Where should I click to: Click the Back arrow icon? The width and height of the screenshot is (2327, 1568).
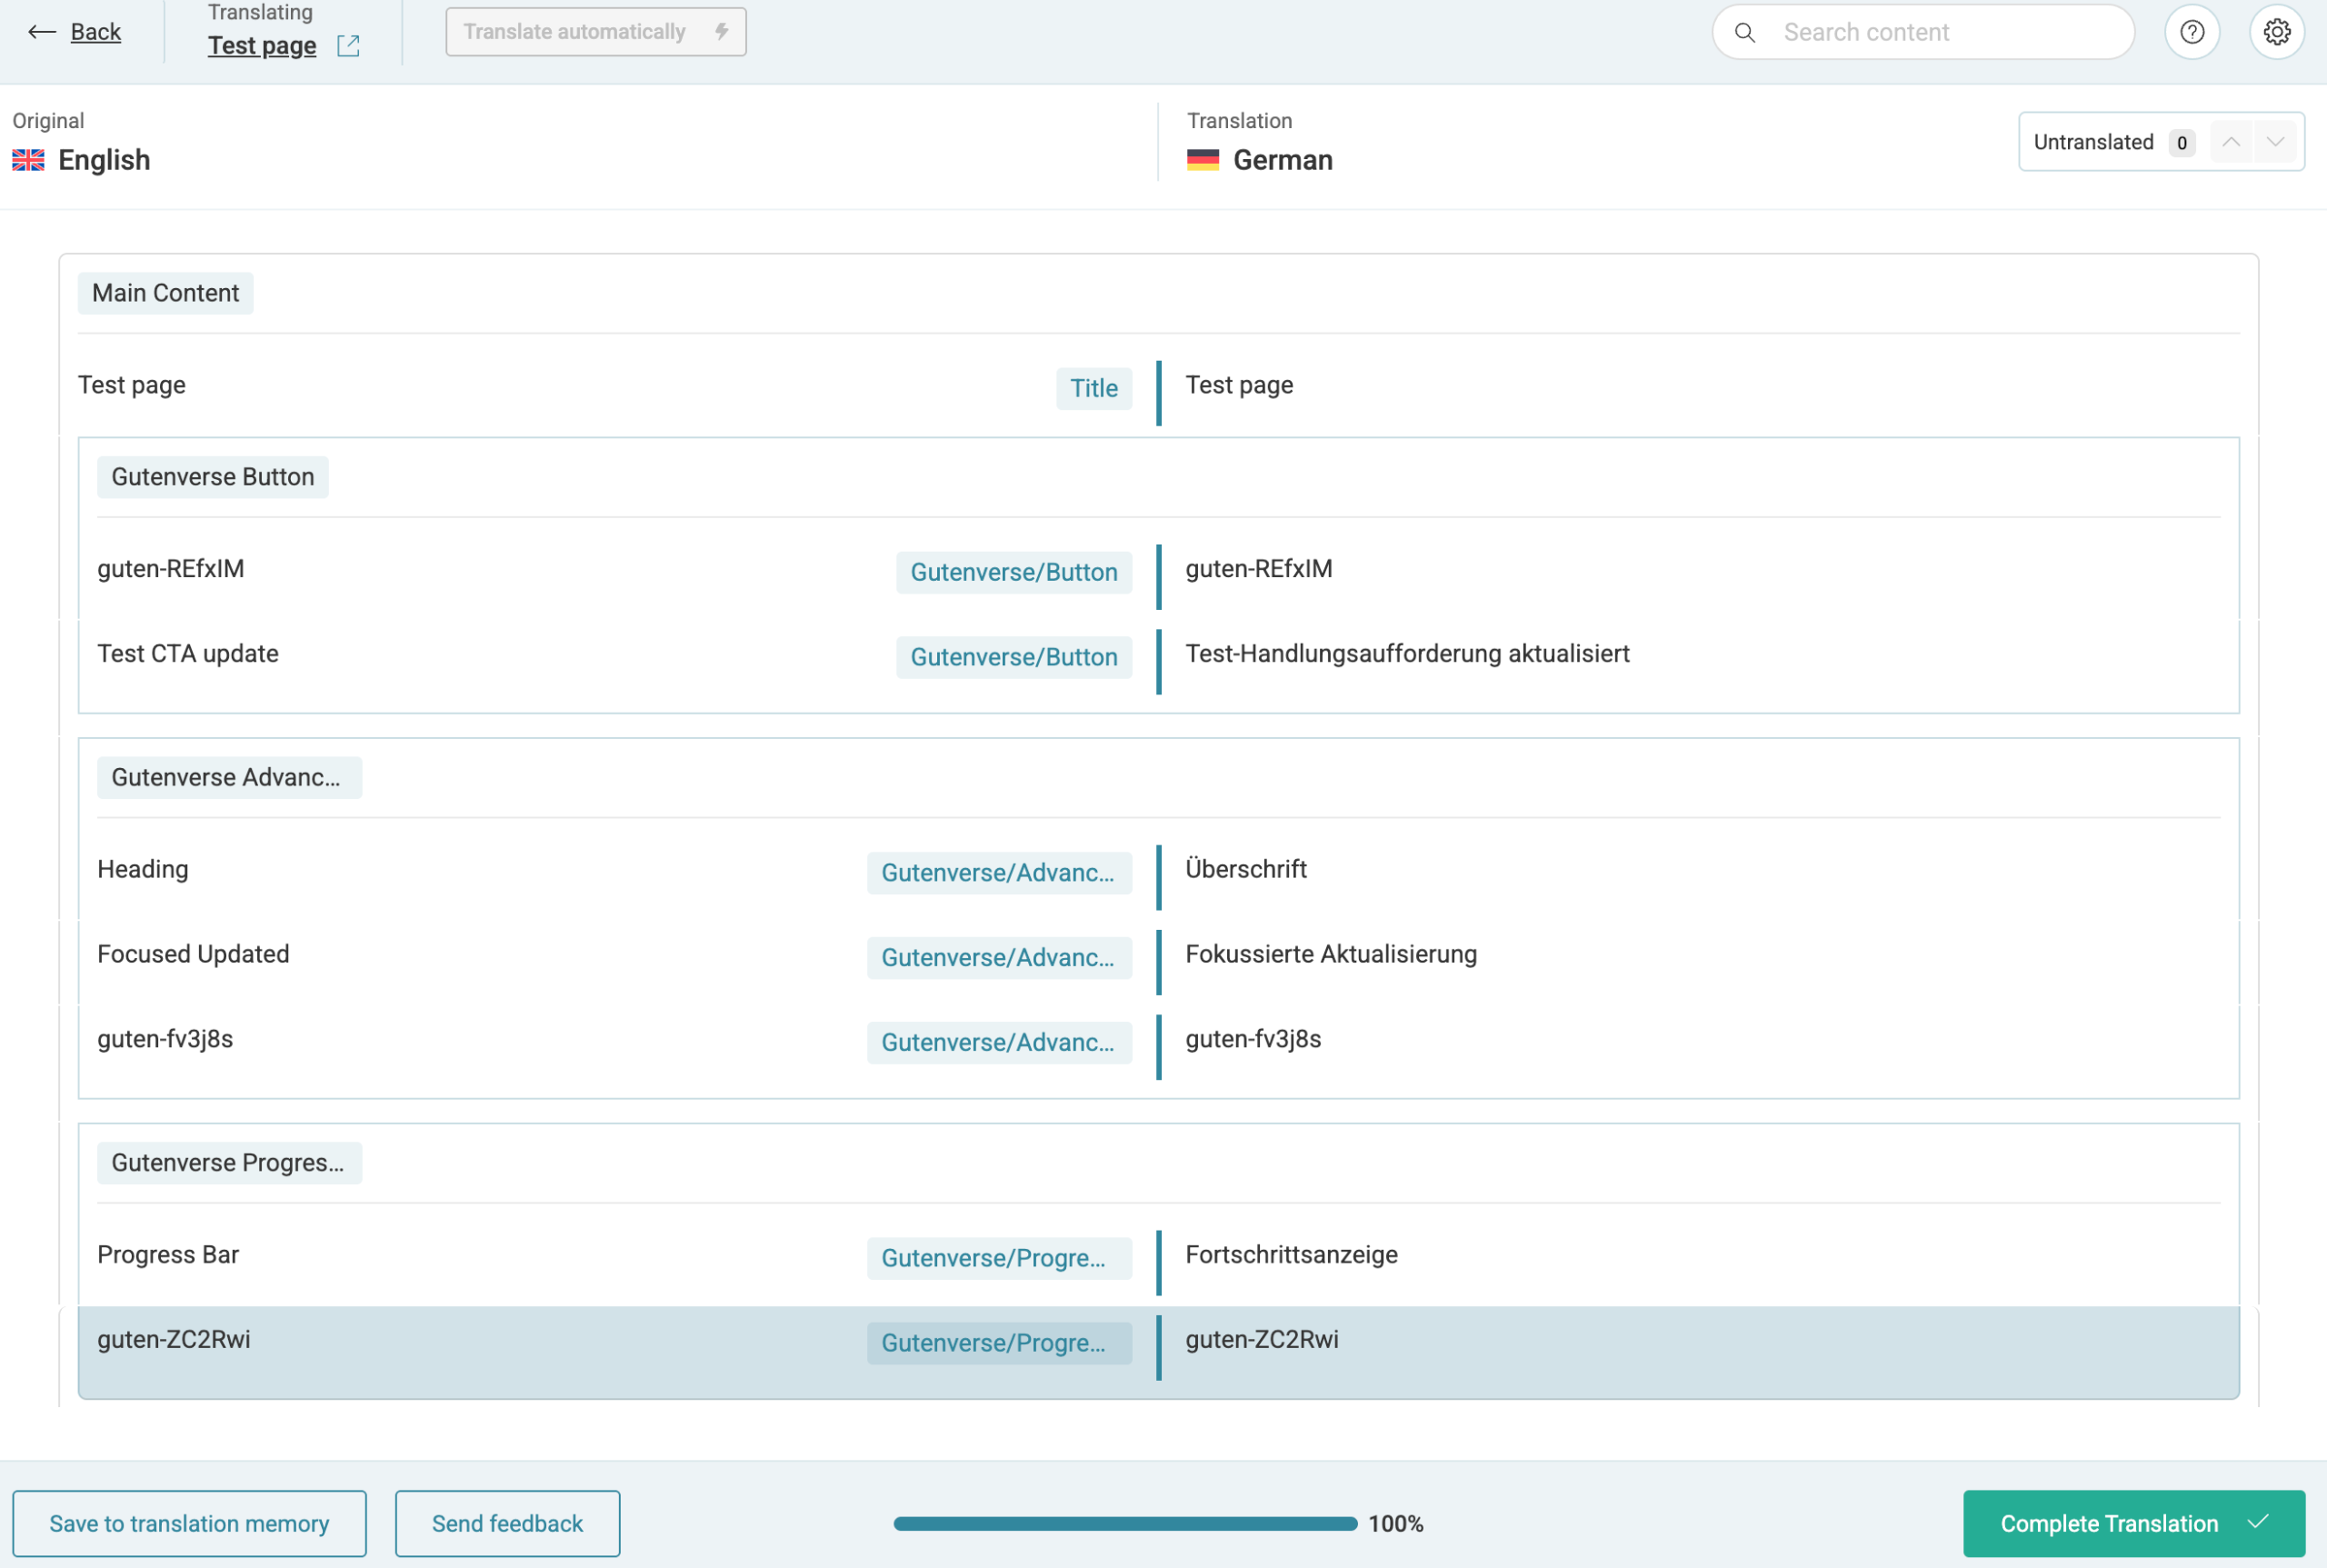41,32
